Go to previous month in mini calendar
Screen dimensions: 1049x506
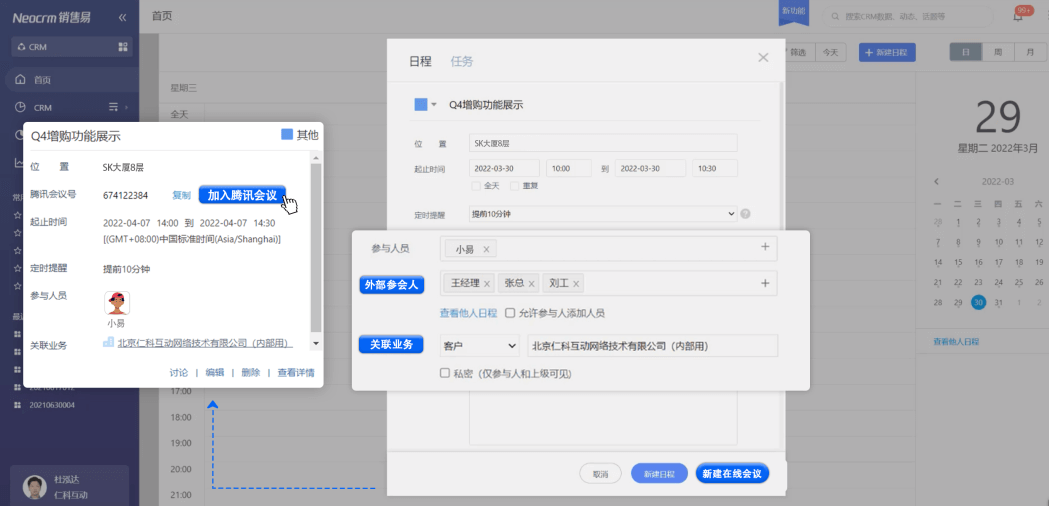(936, 181)
